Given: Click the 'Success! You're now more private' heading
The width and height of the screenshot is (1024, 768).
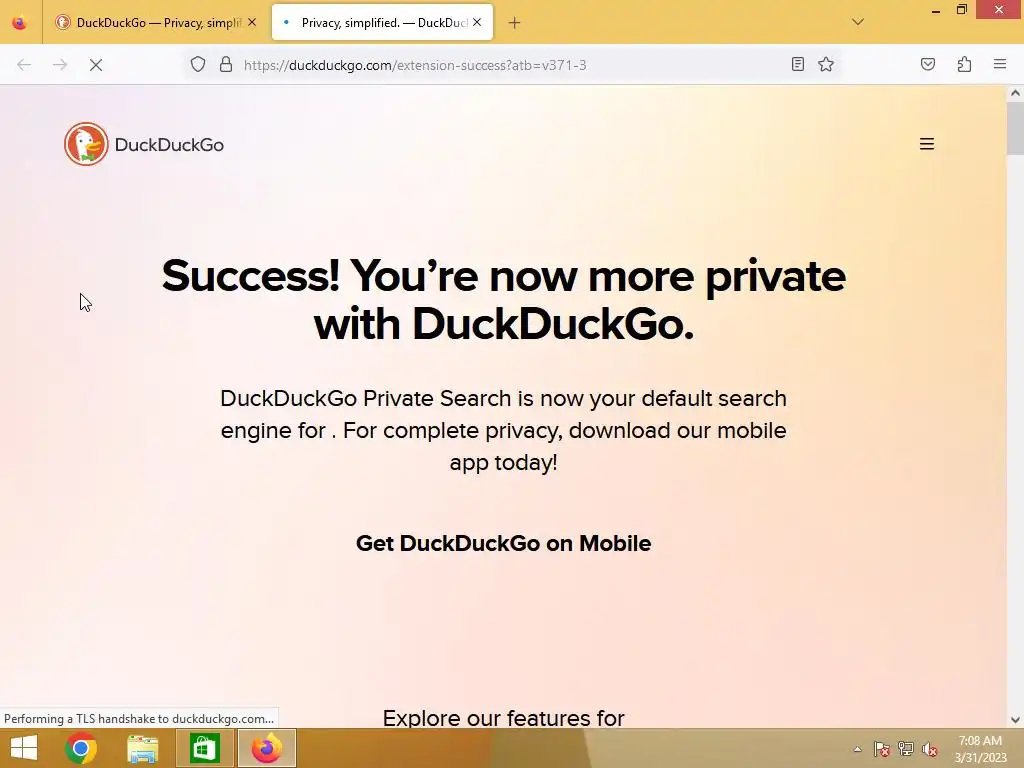Looking at the screenshot, I should pyautogui.click(x=504, y=300).
